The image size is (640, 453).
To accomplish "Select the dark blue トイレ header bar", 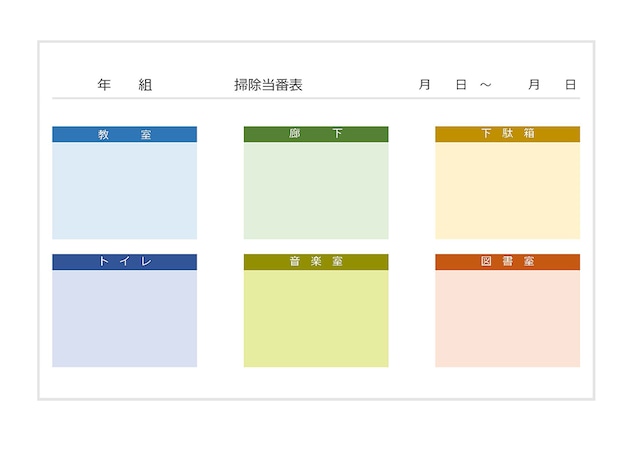I will [124, 262].
